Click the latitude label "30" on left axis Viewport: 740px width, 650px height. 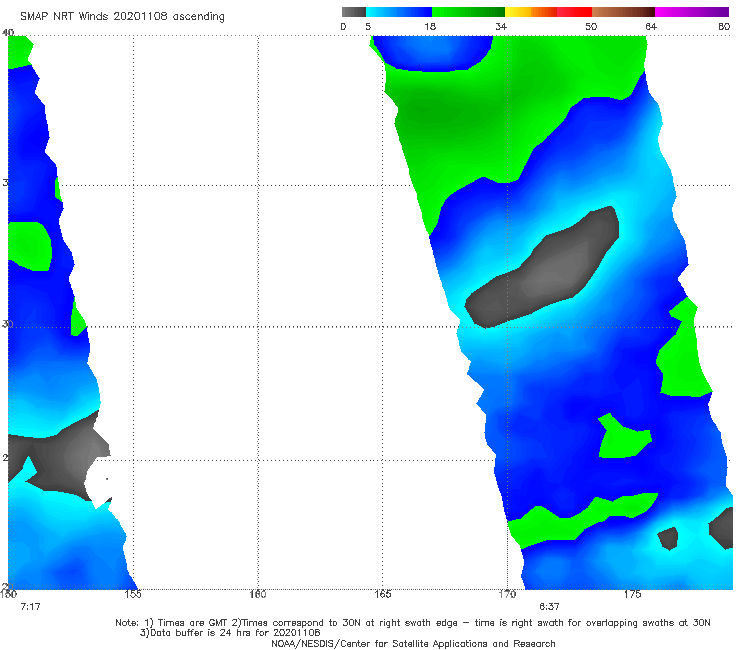click(7, 324)
